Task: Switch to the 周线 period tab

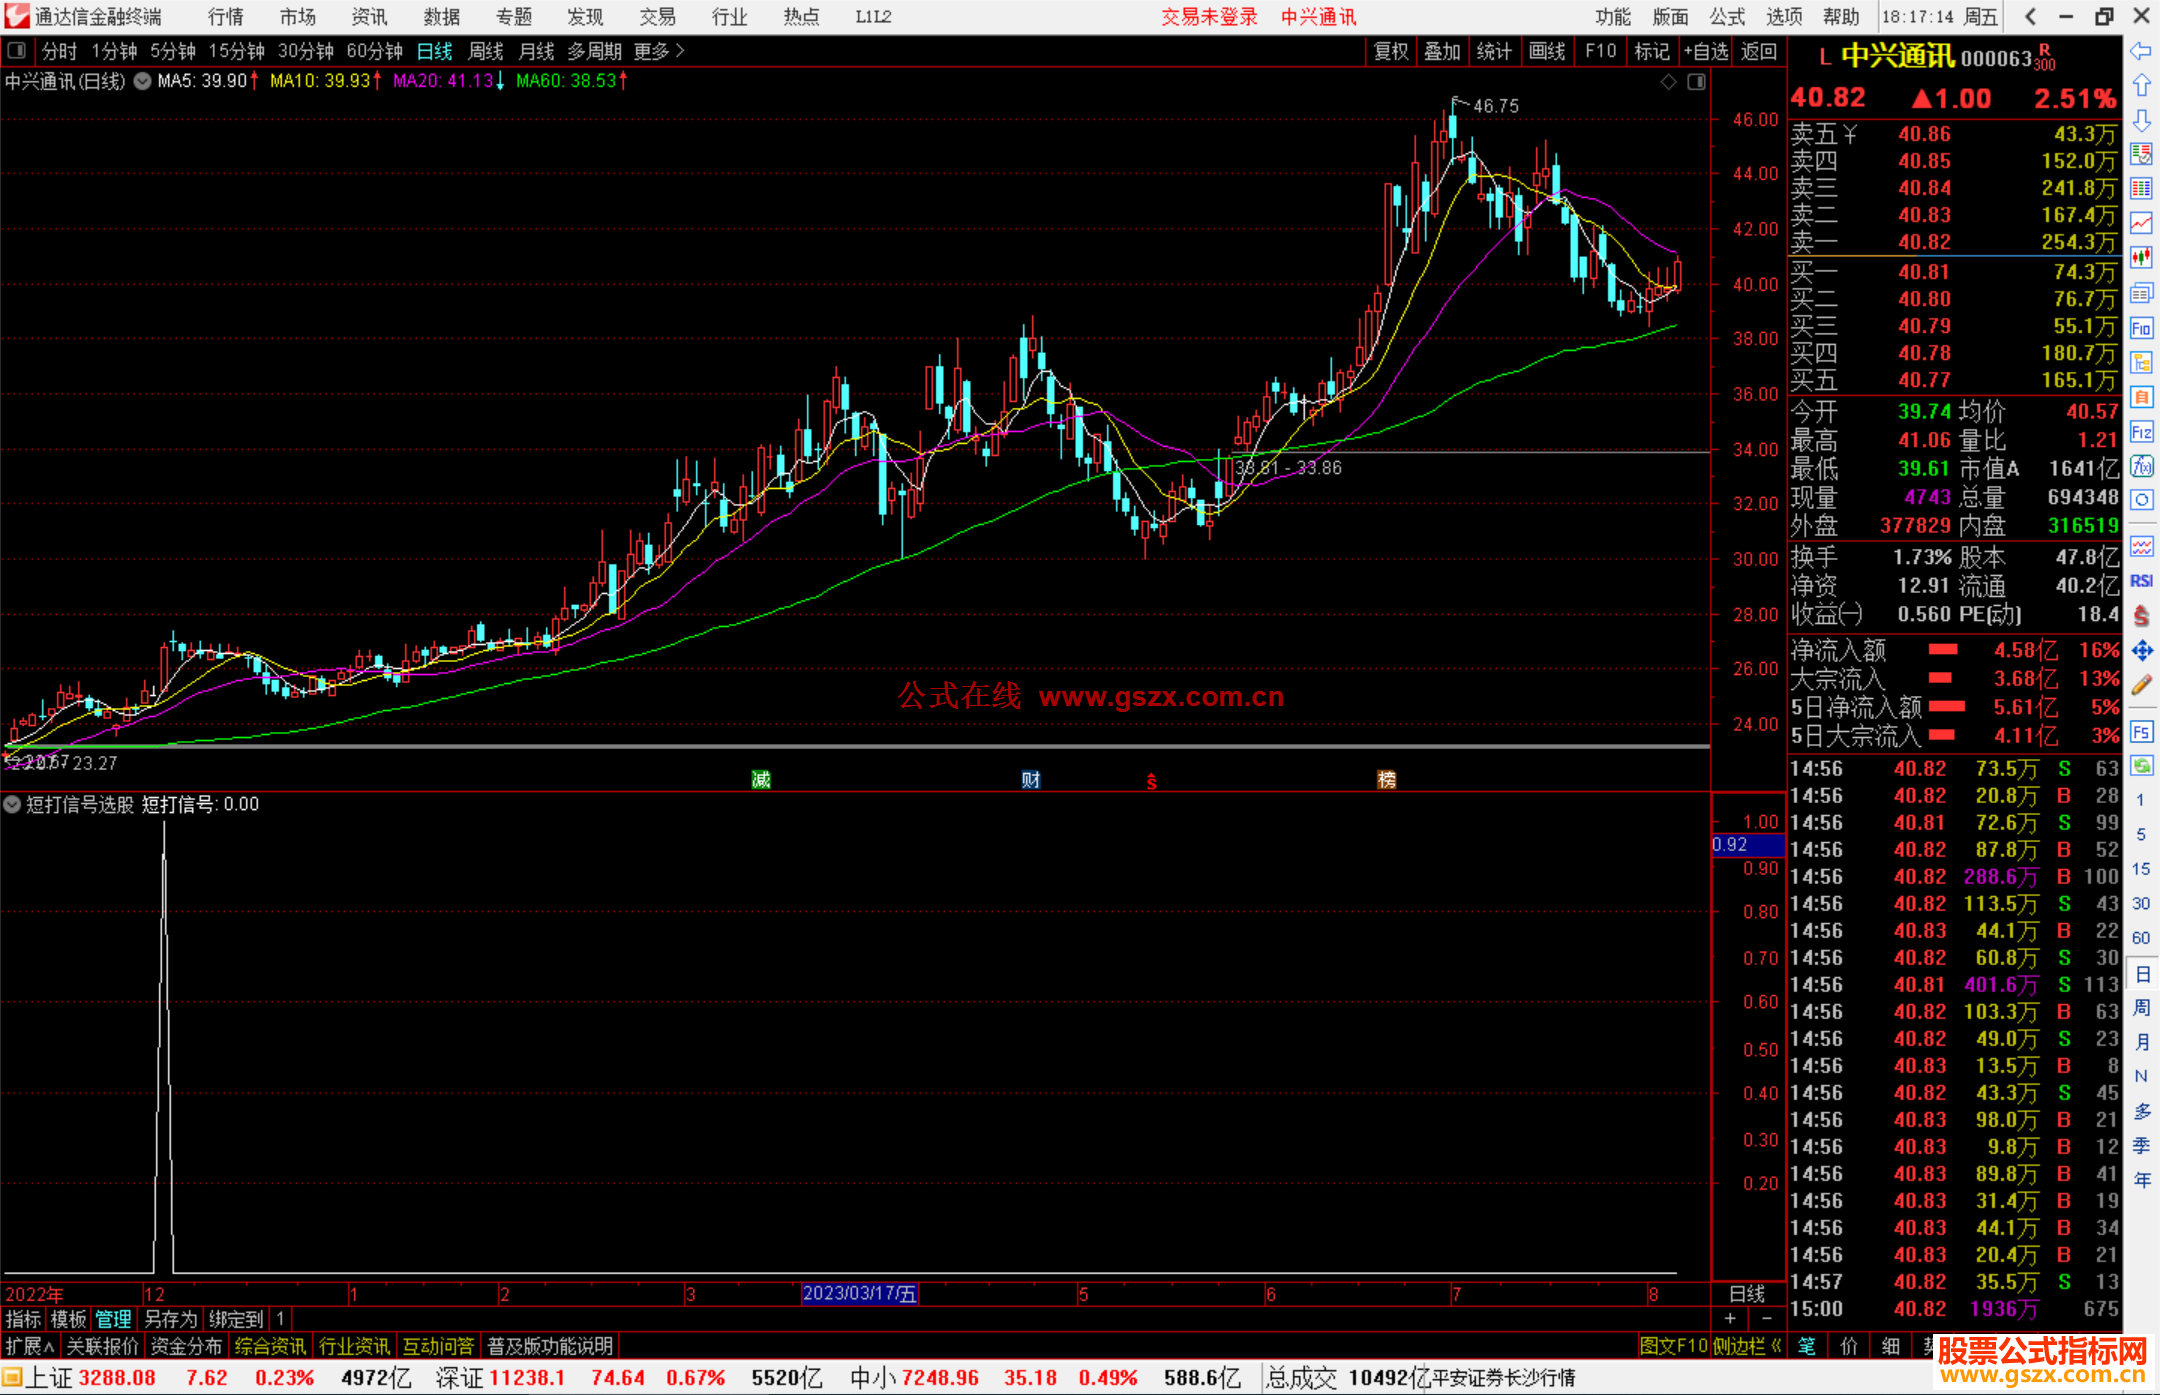Action: click(486, 51)
